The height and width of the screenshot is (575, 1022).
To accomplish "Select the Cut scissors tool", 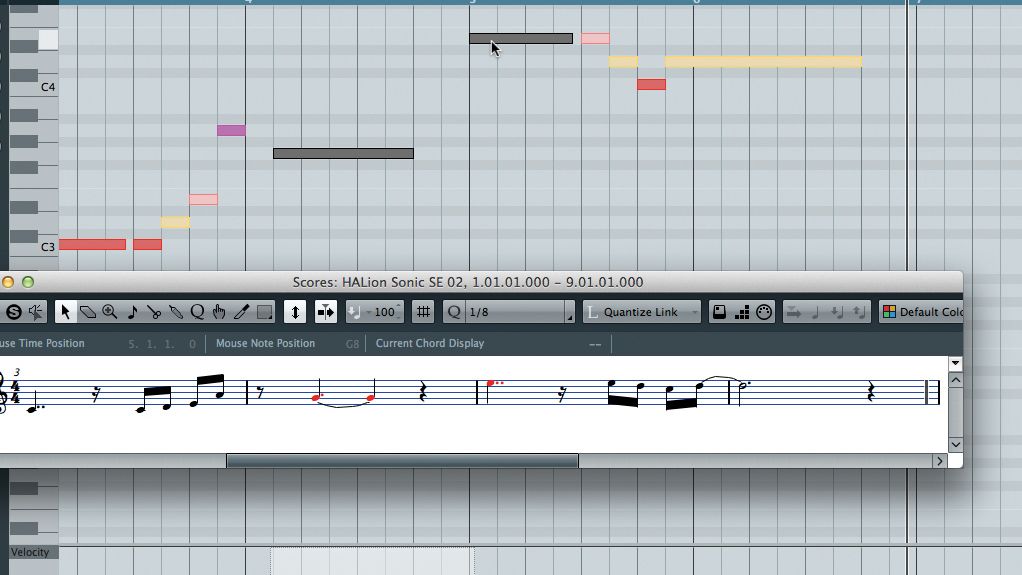I will pos(154,312).
